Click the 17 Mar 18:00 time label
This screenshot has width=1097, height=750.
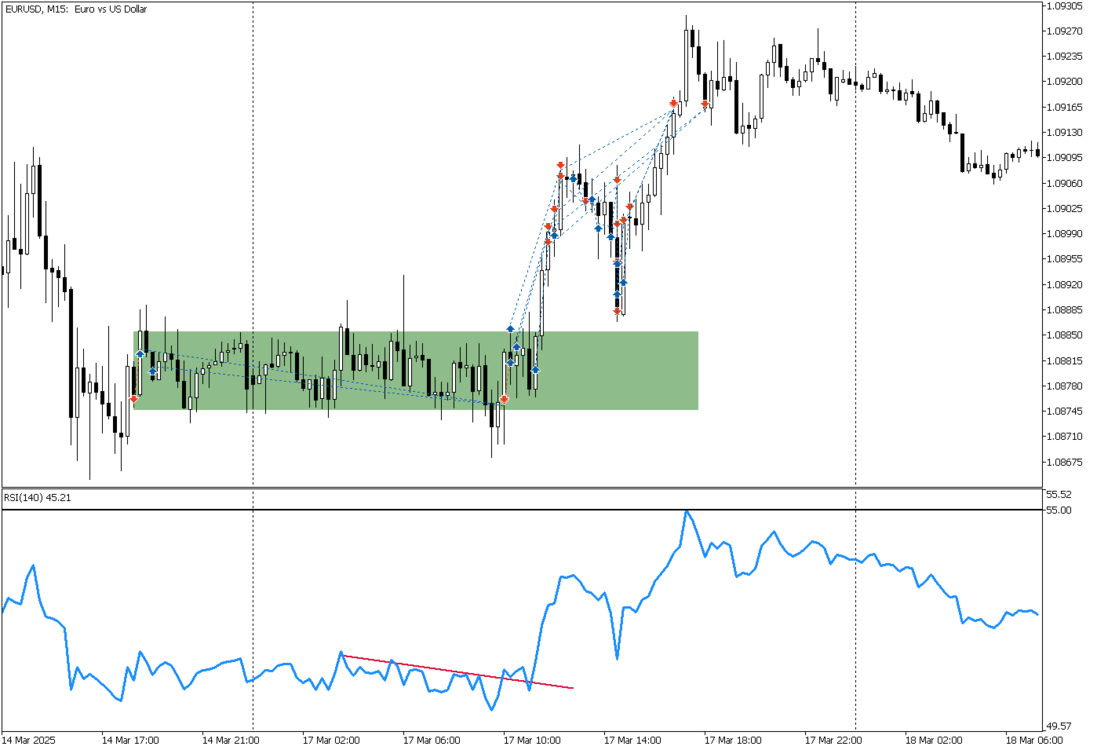pyautogui.click(x=732, y=740)
